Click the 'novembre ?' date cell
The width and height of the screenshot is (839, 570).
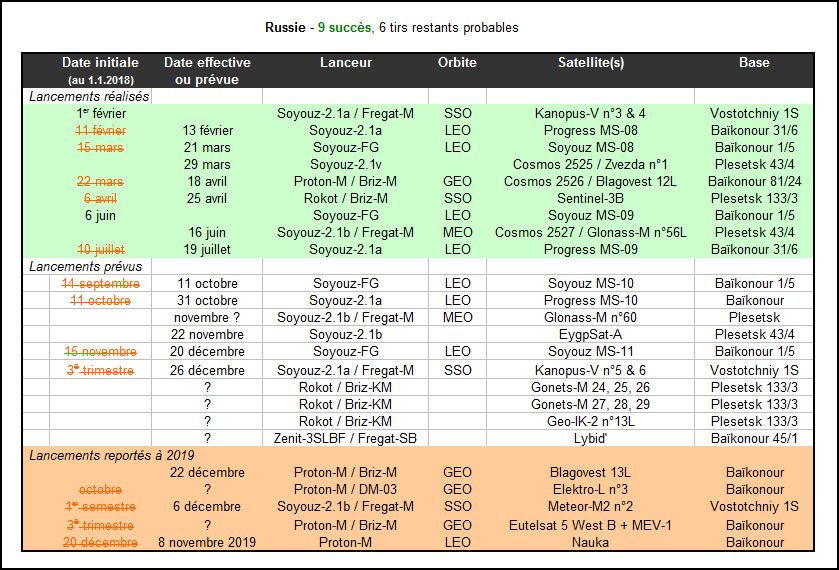(207, 318)
